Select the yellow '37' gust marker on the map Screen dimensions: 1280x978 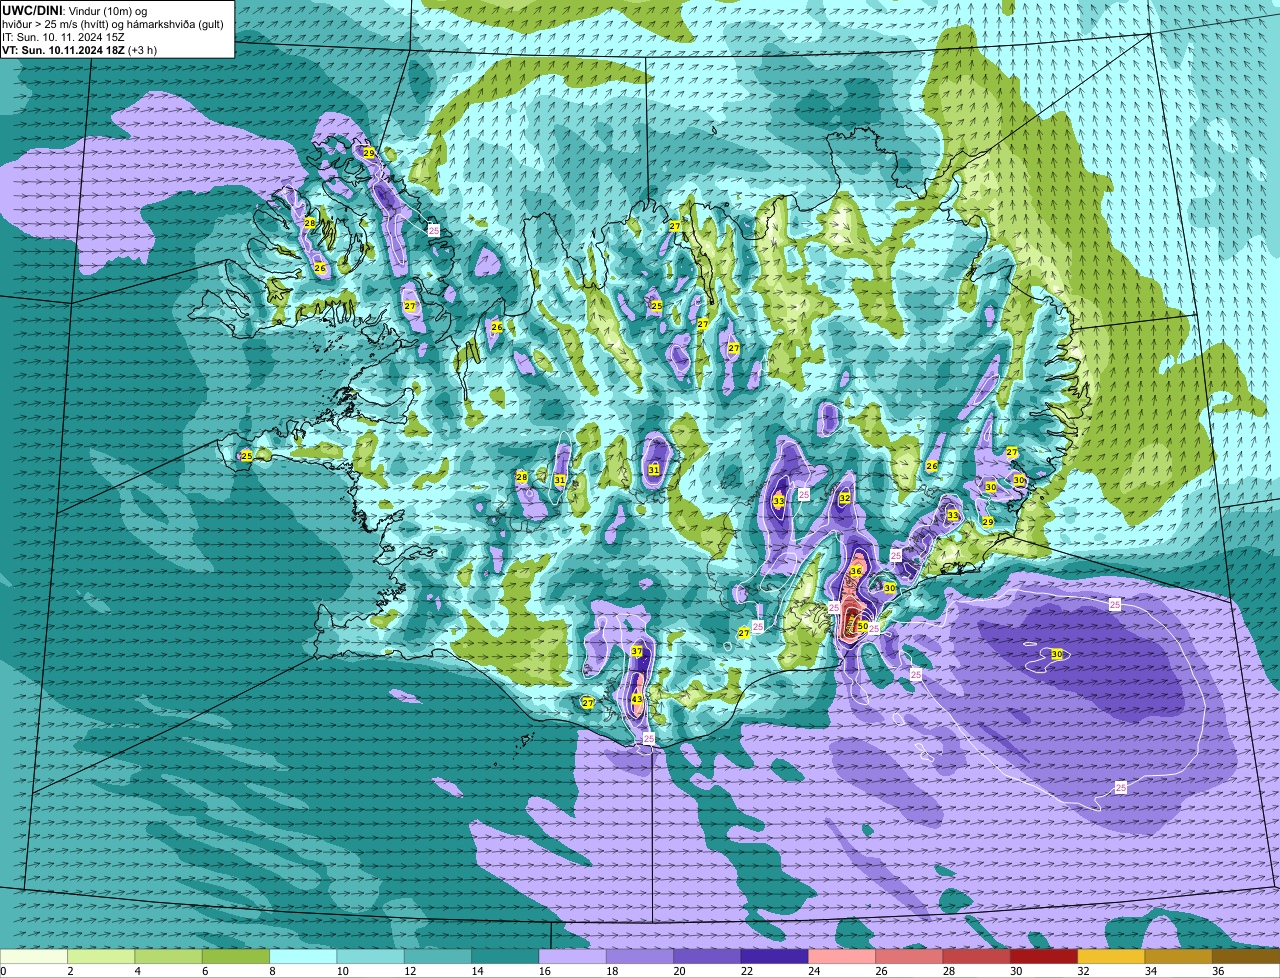[x=637, y=652]
